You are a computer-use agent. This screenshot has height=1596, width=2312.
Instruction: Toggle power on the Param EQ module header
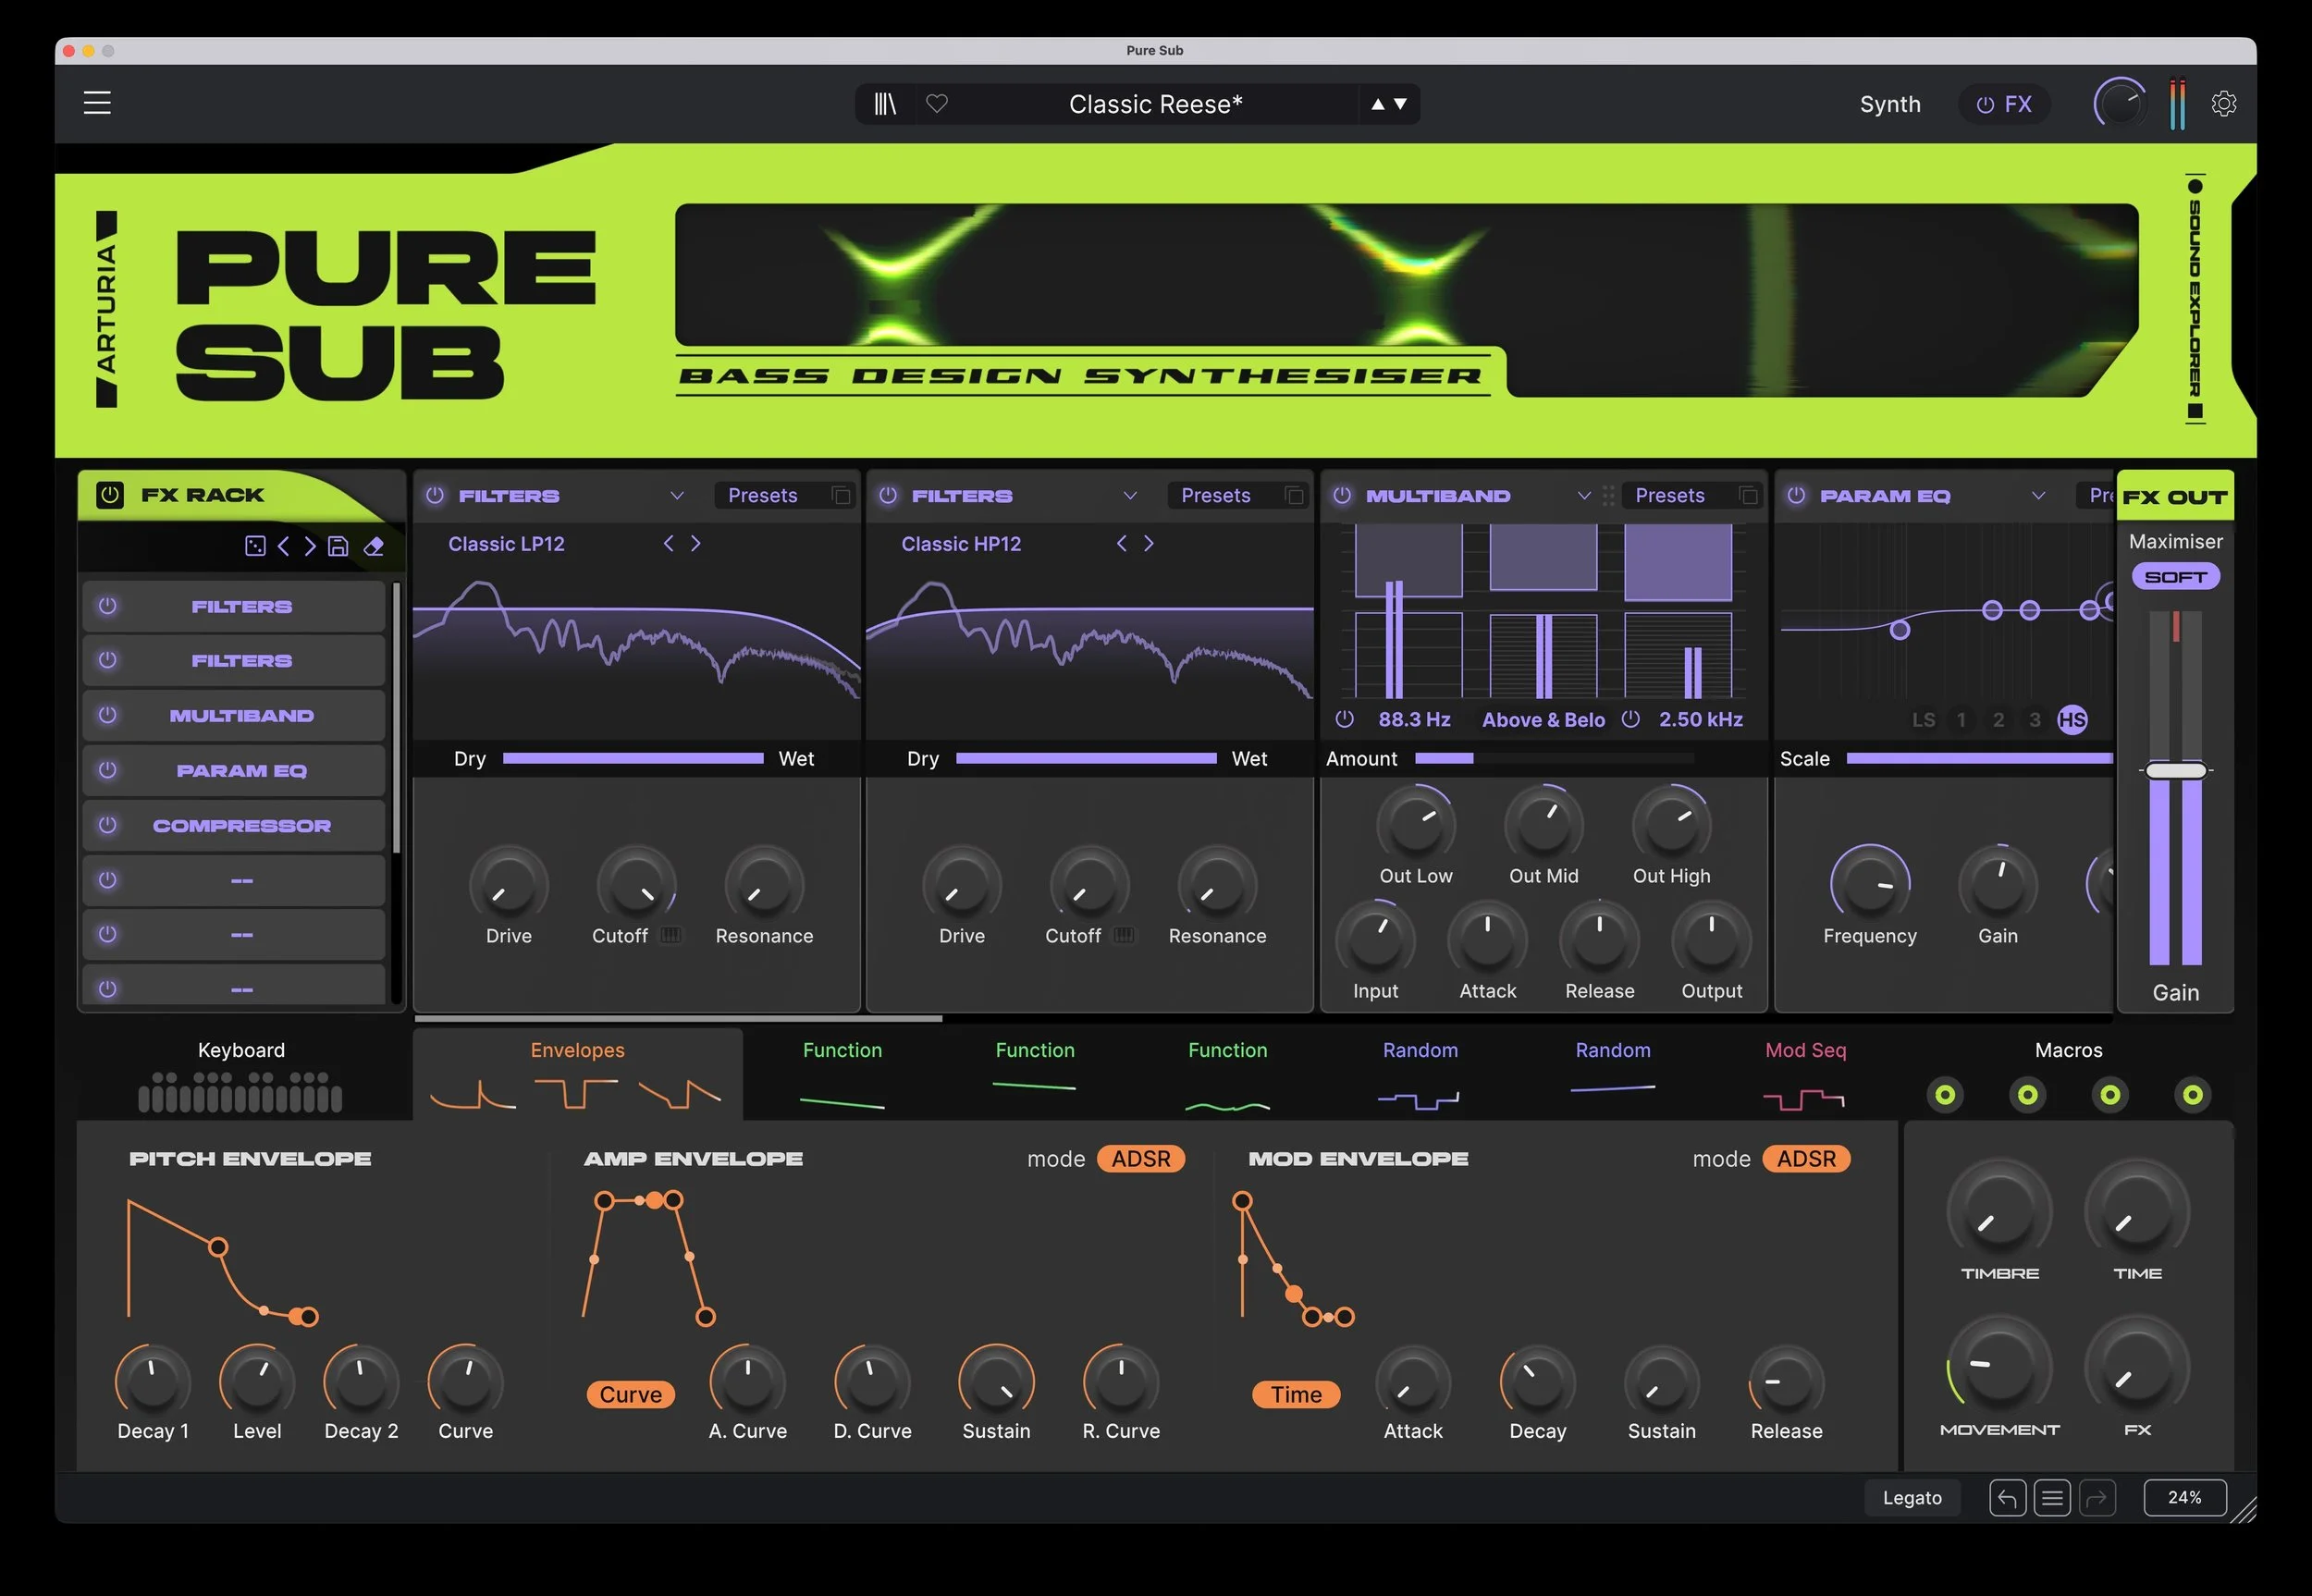coord(1796,495)
